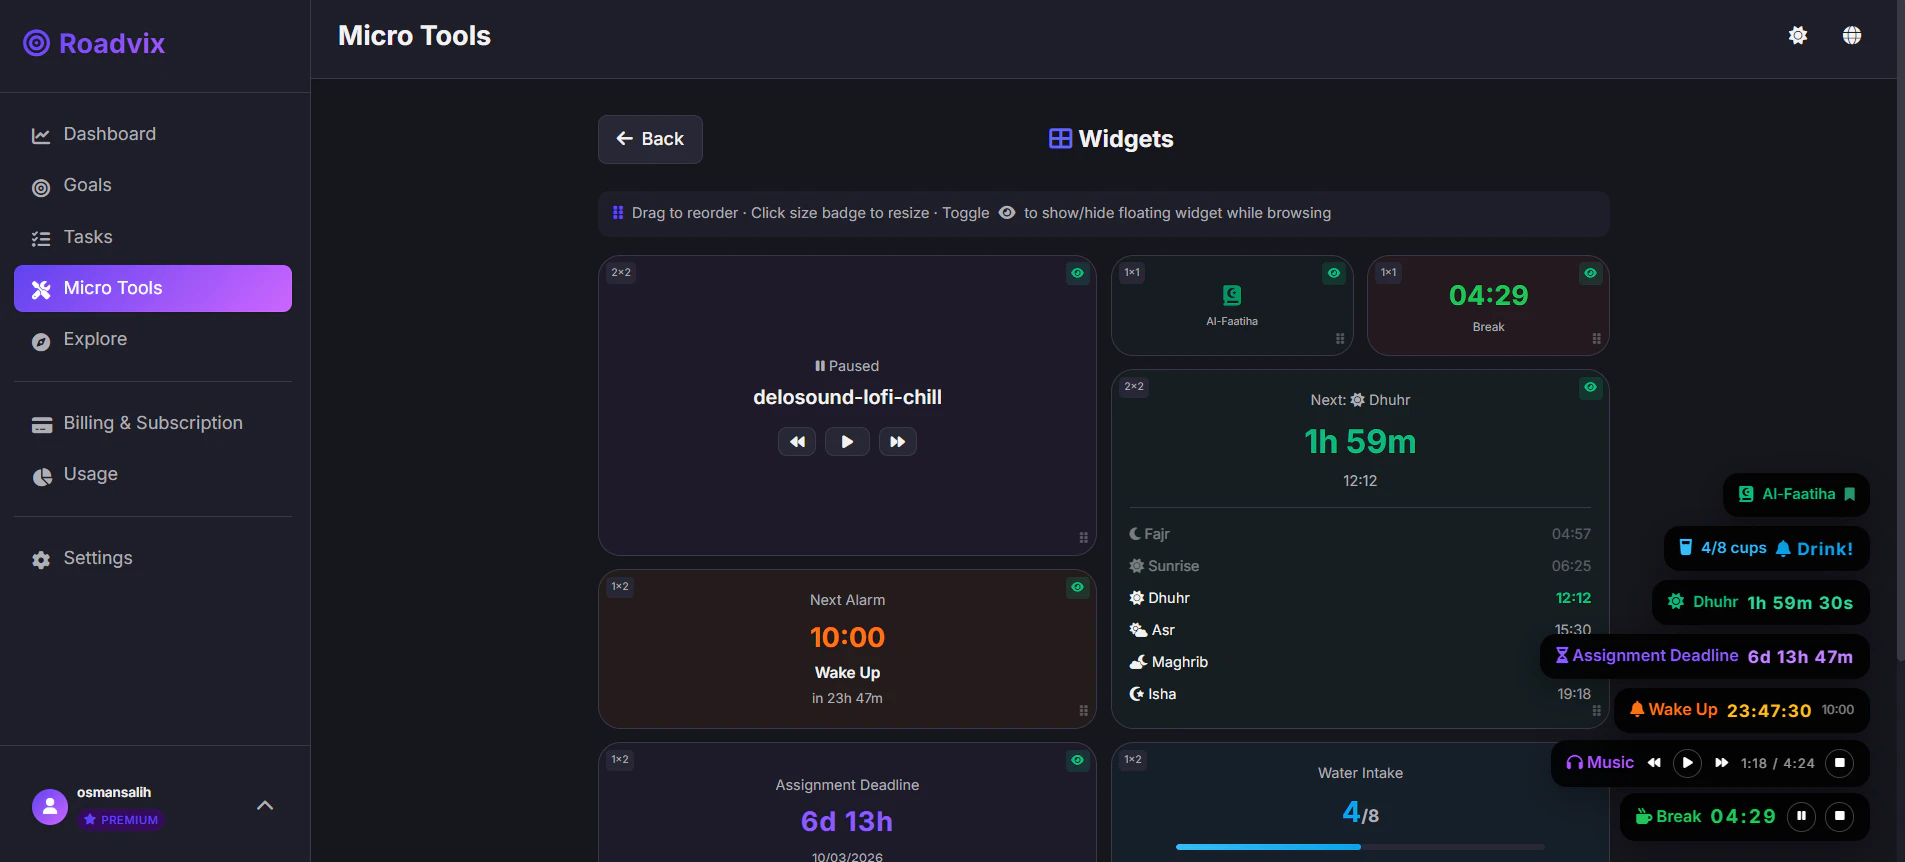Click floating Assignment Deadline hourglass icon
Image resolution: width=1905 pixels, height=862 pixels.
point(1562,655)
